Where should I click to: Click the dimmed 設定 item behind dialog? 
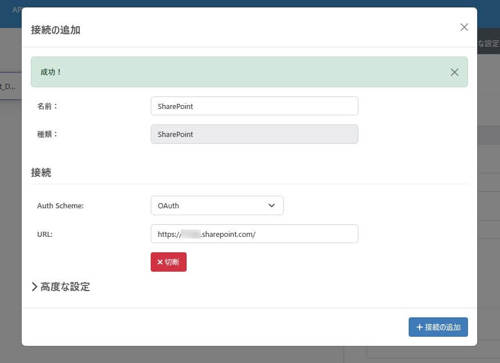(489, 43)
